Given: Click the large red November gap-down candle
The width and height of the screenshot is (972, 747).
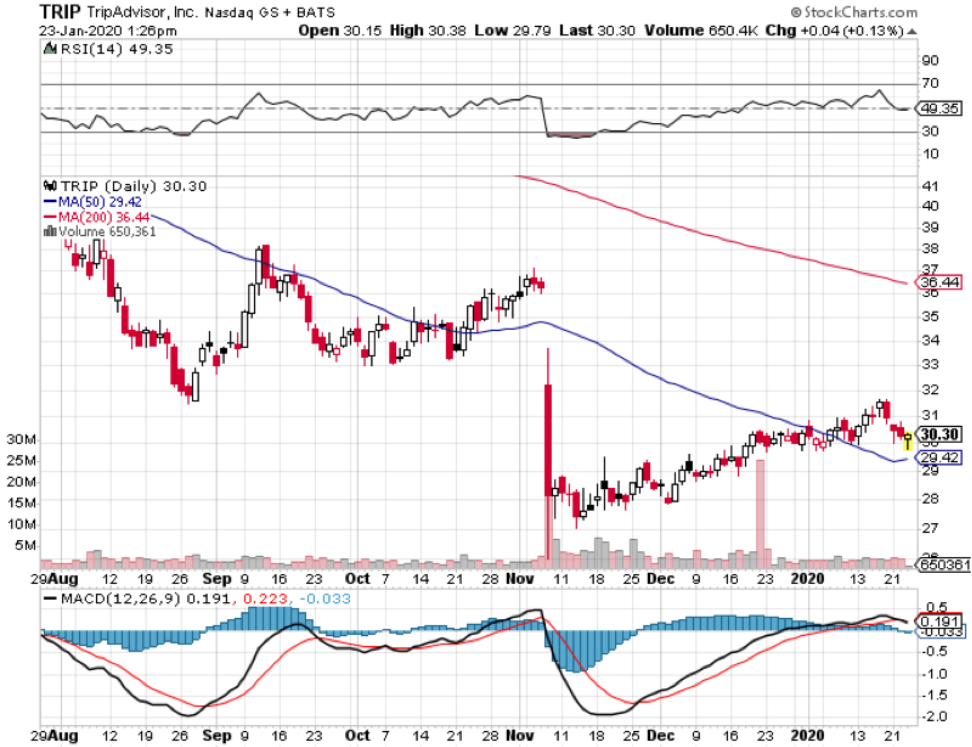Looking at the screenshot, I should coord(548,438).
